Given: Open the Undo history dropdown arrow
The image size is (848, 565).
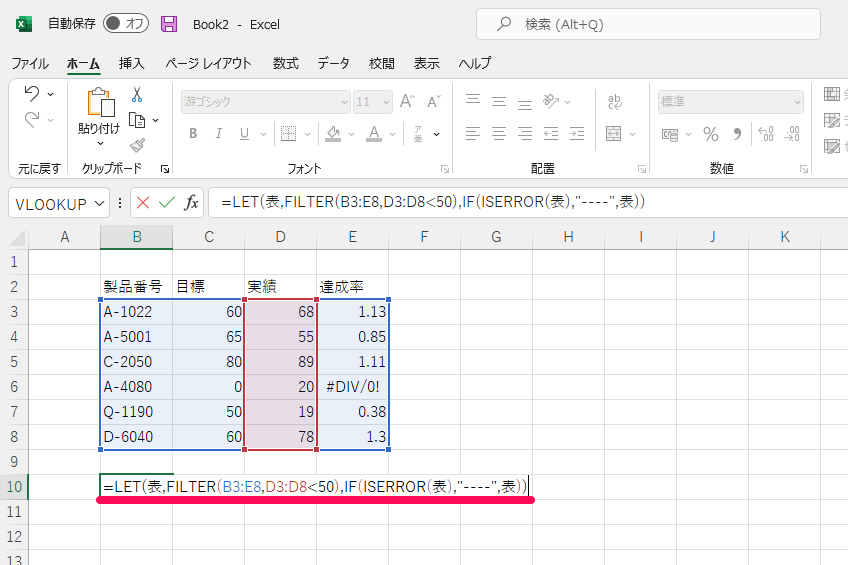Looking at the screenshot, I should click(x=50, y=94).
